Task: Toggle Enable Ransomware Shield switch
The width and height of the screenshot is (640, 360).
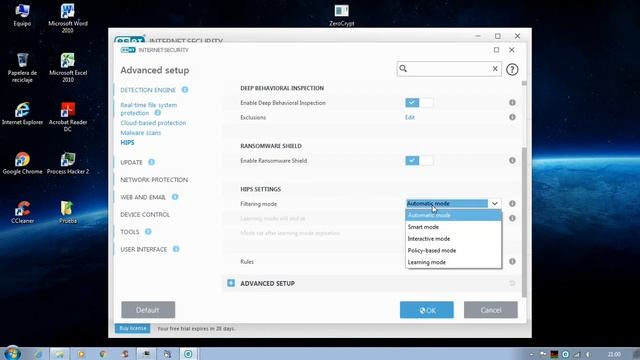Action: pos(419,160)
